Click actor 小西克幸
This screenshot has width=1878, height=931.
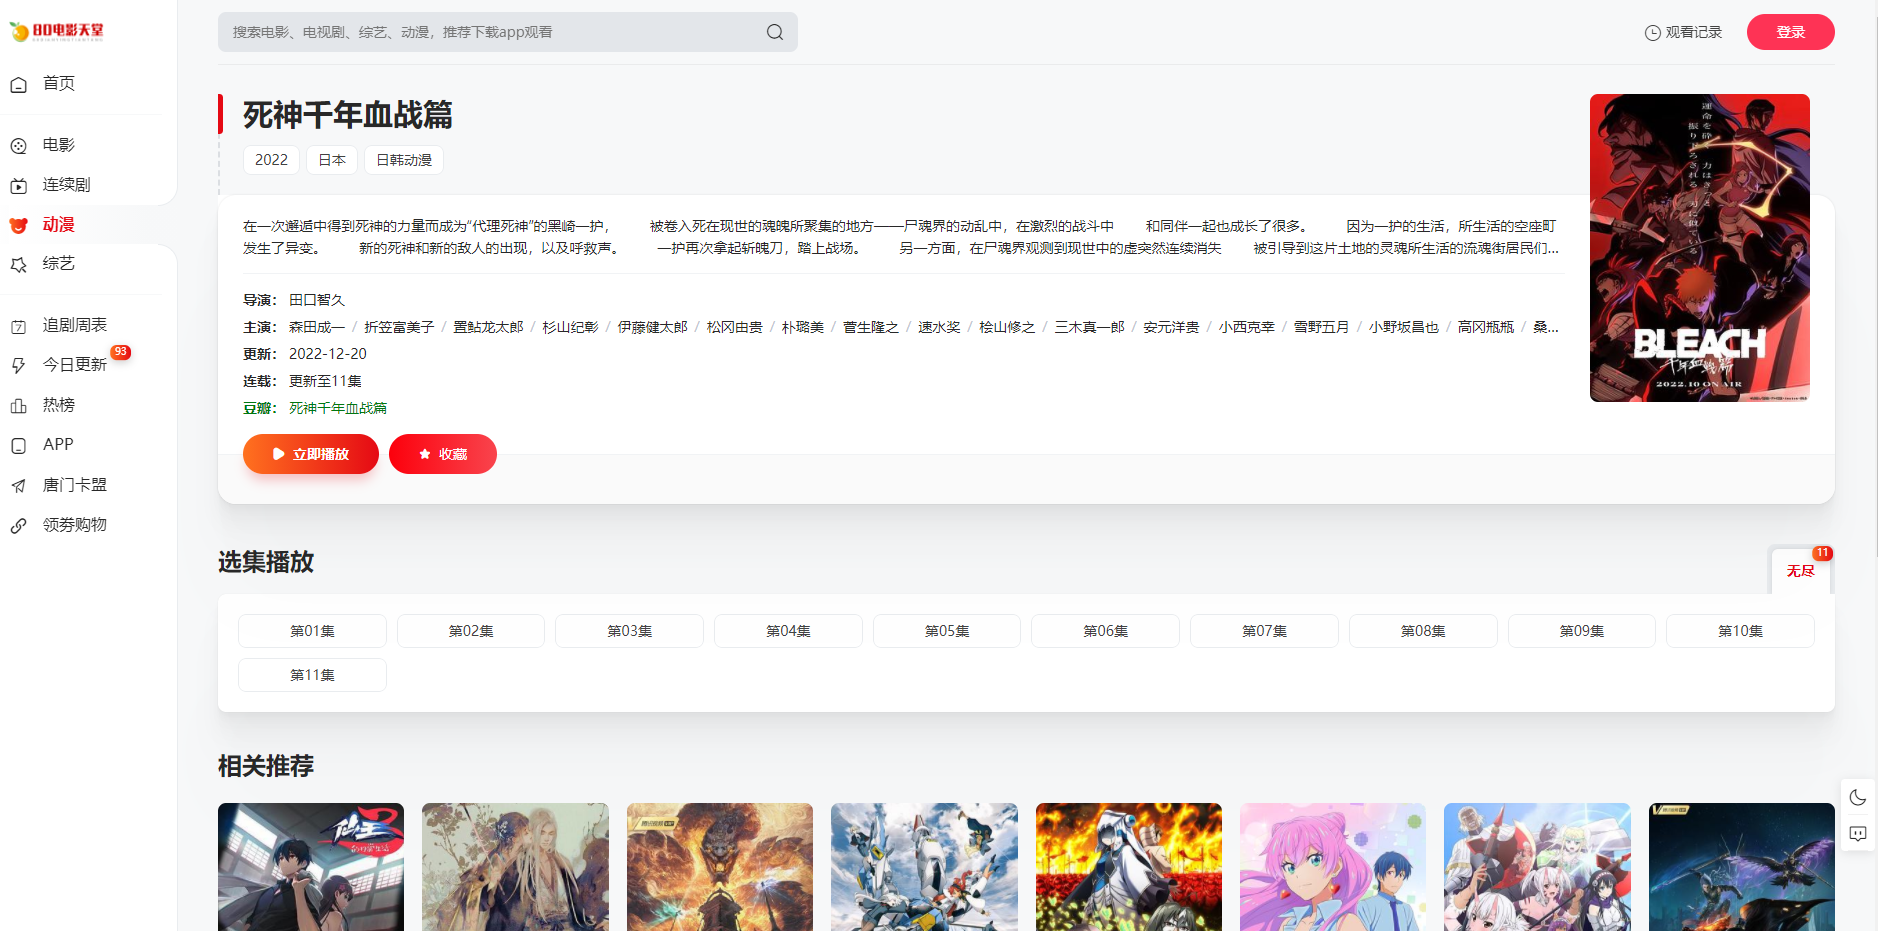[x=1246, y=327]
